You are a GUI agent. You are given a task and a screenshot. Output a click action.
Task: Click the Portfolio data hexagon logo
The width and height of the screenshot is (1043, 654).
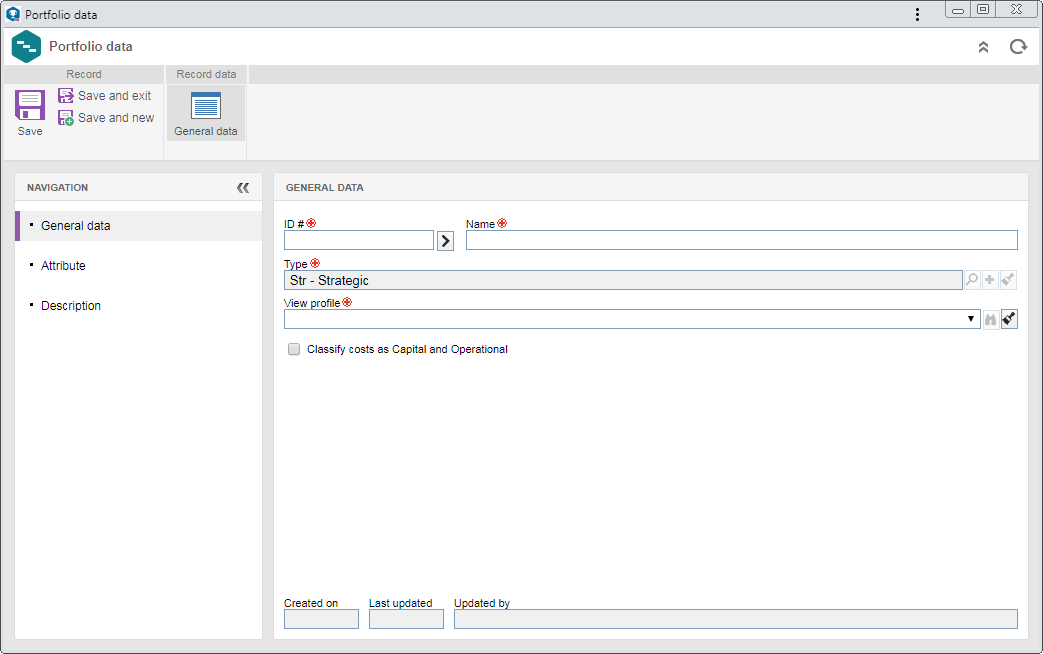(x=27, y=47)
